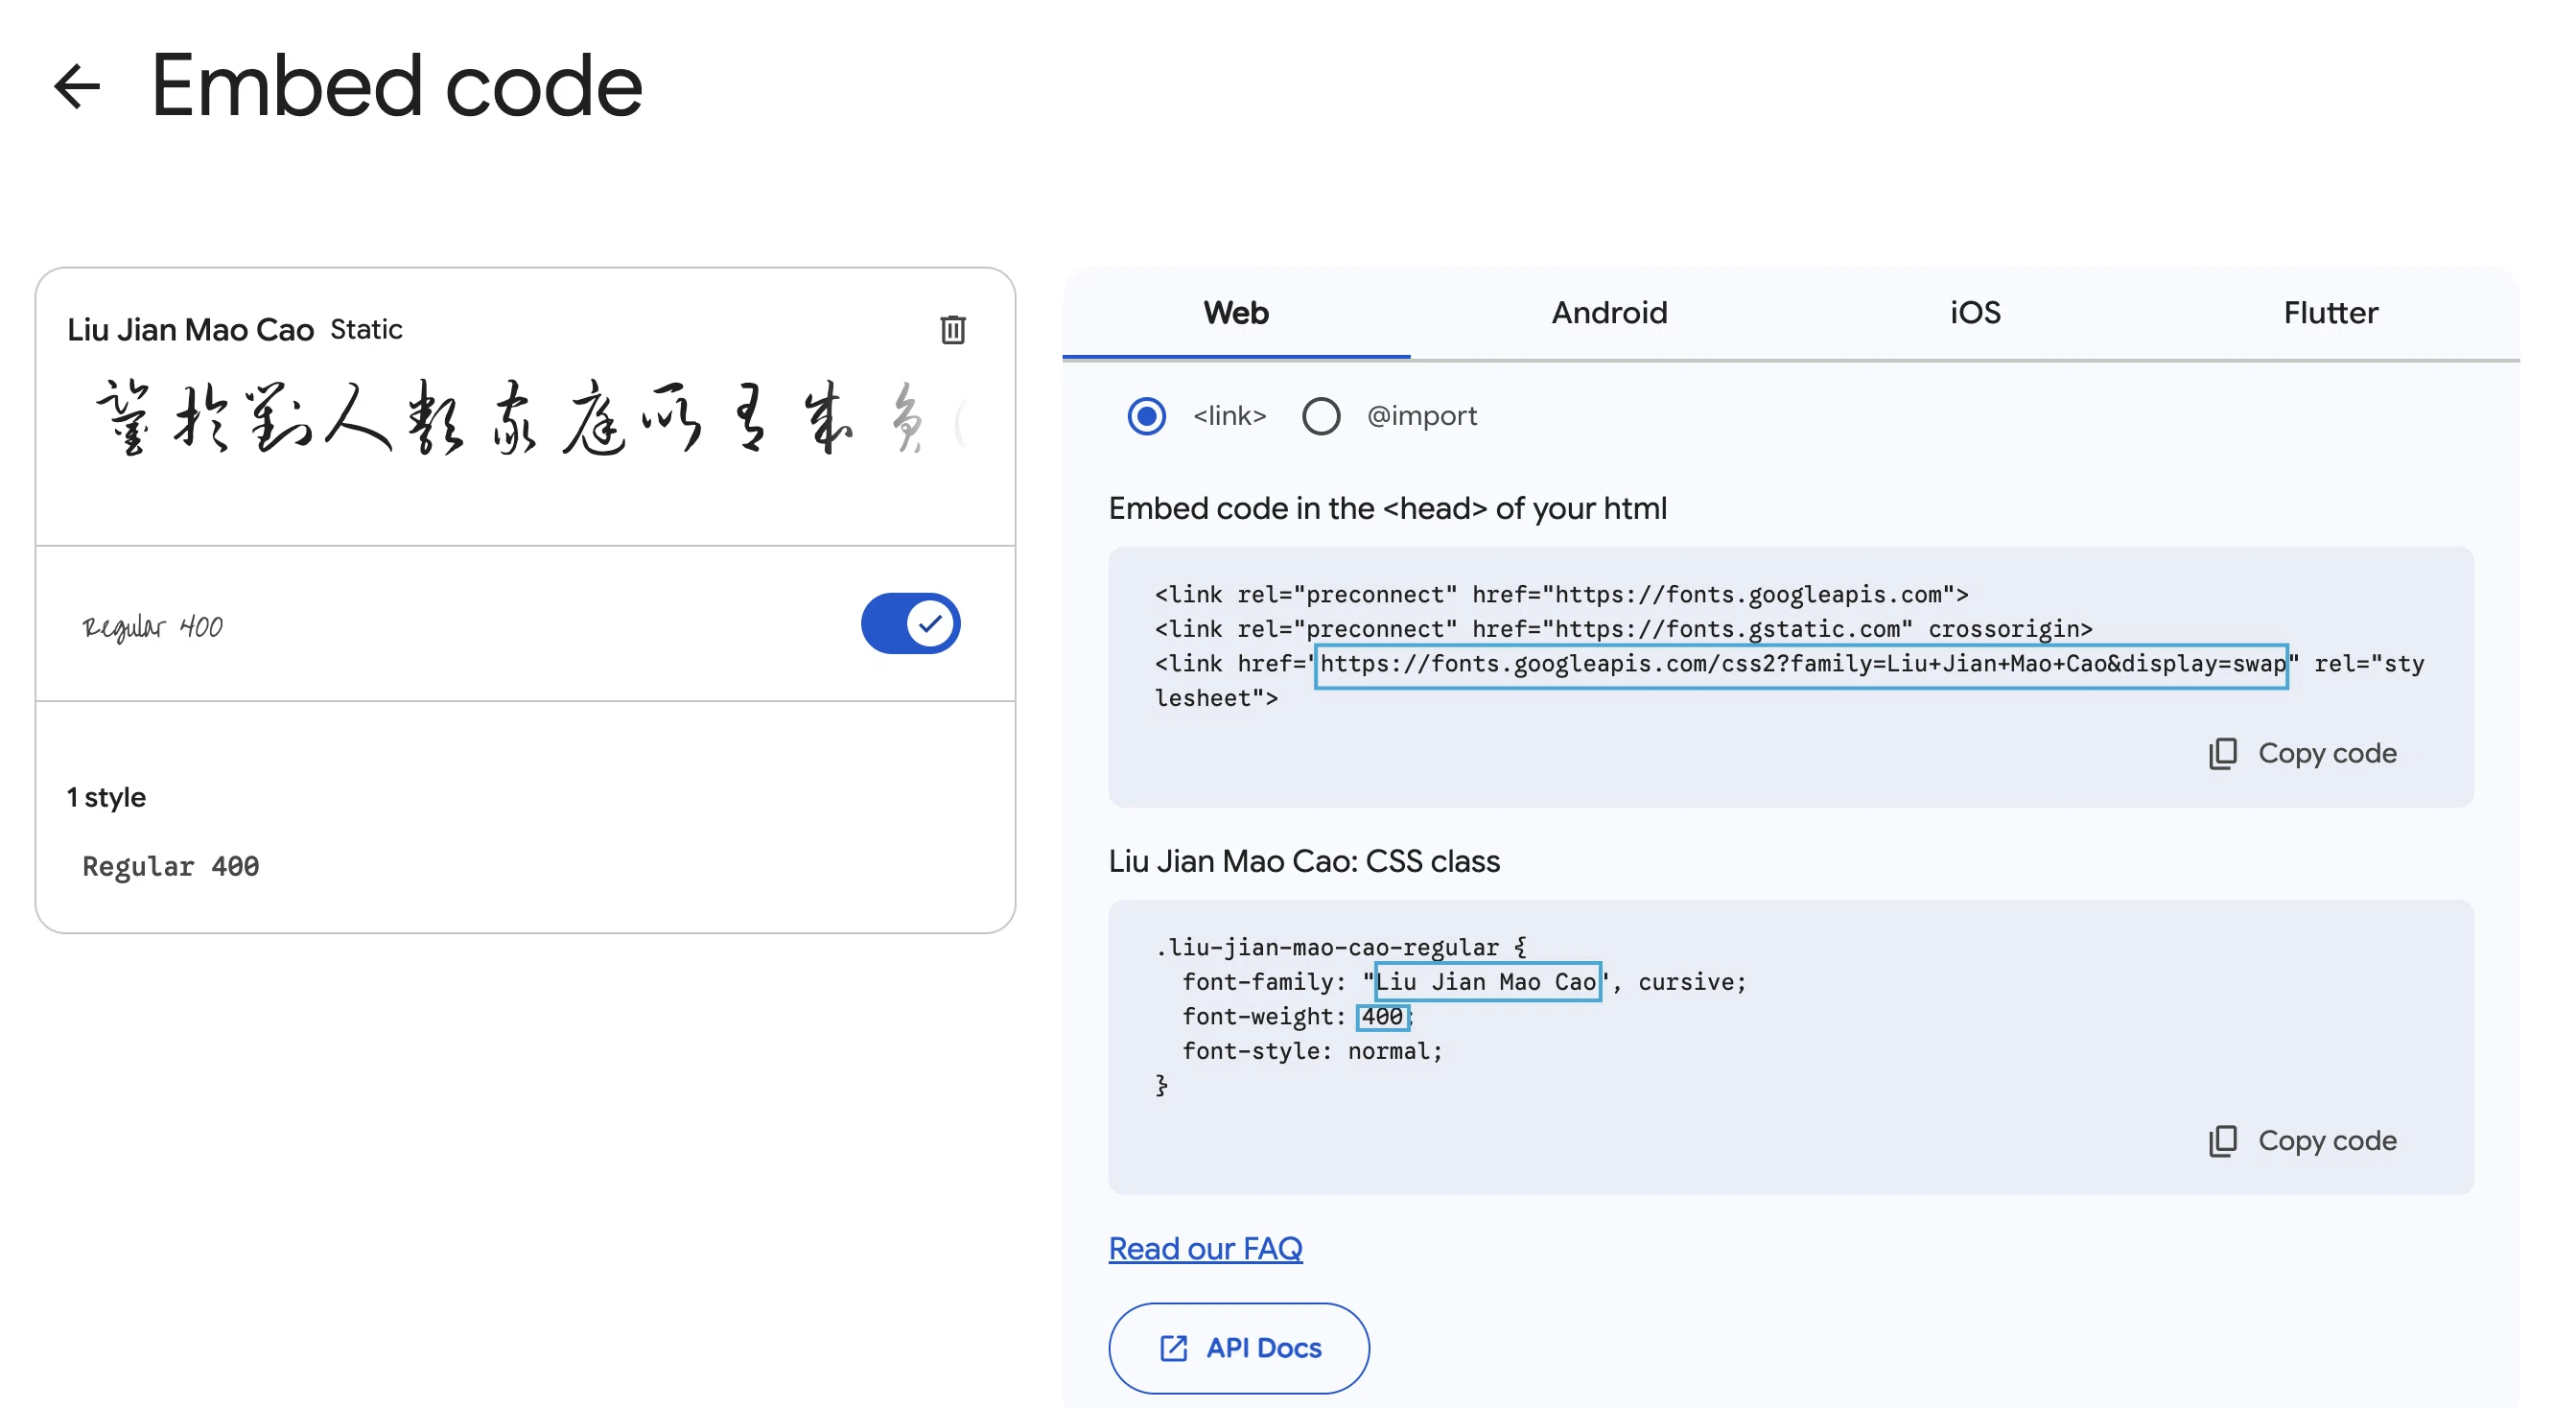Open the Flutter tab
Viewport: 2576px width, 1408px height.
(x=2331, y=313)
